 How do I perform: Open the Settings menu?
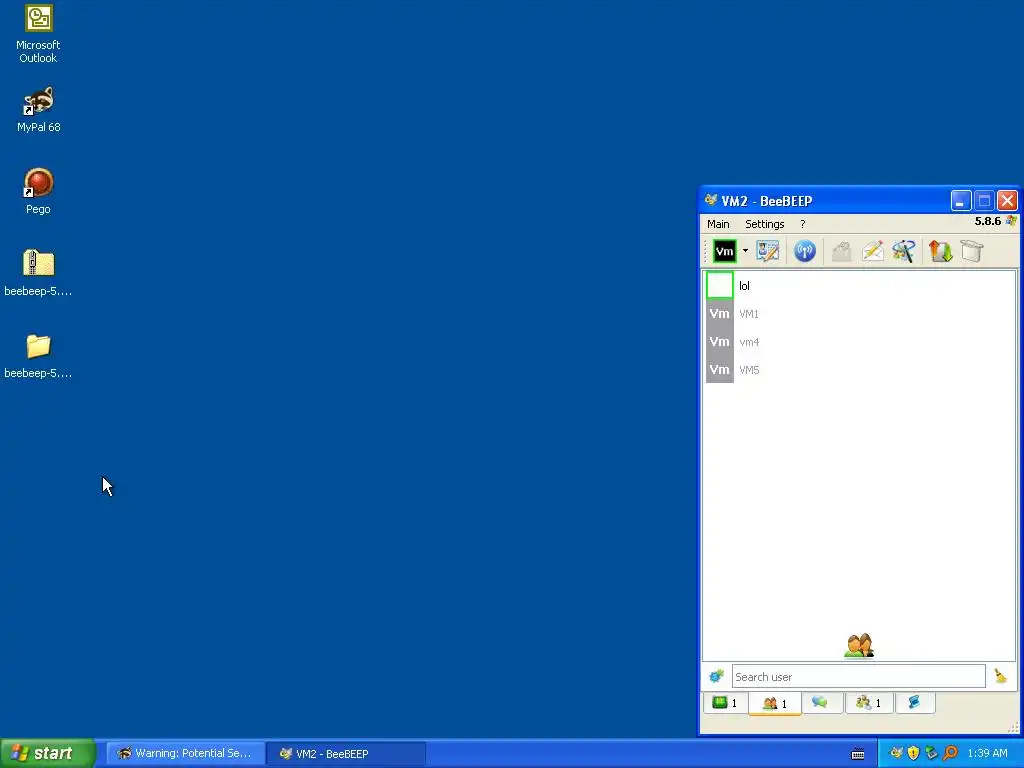(x=765, y=224)
